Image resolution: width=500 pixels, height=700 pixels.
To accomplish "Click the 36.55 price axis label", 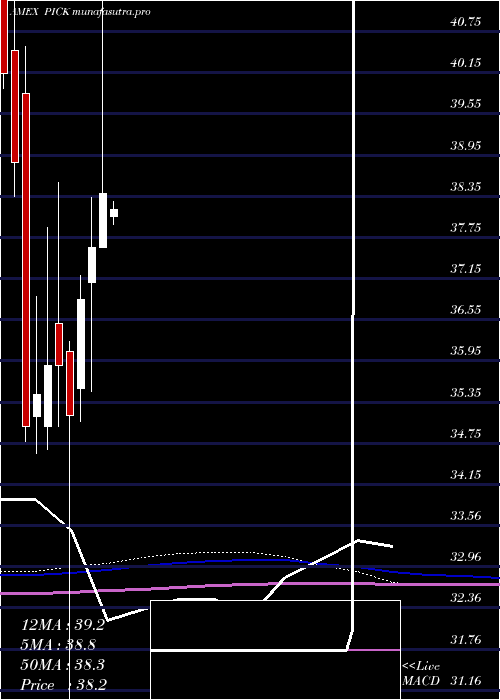I will pos(466,309).
